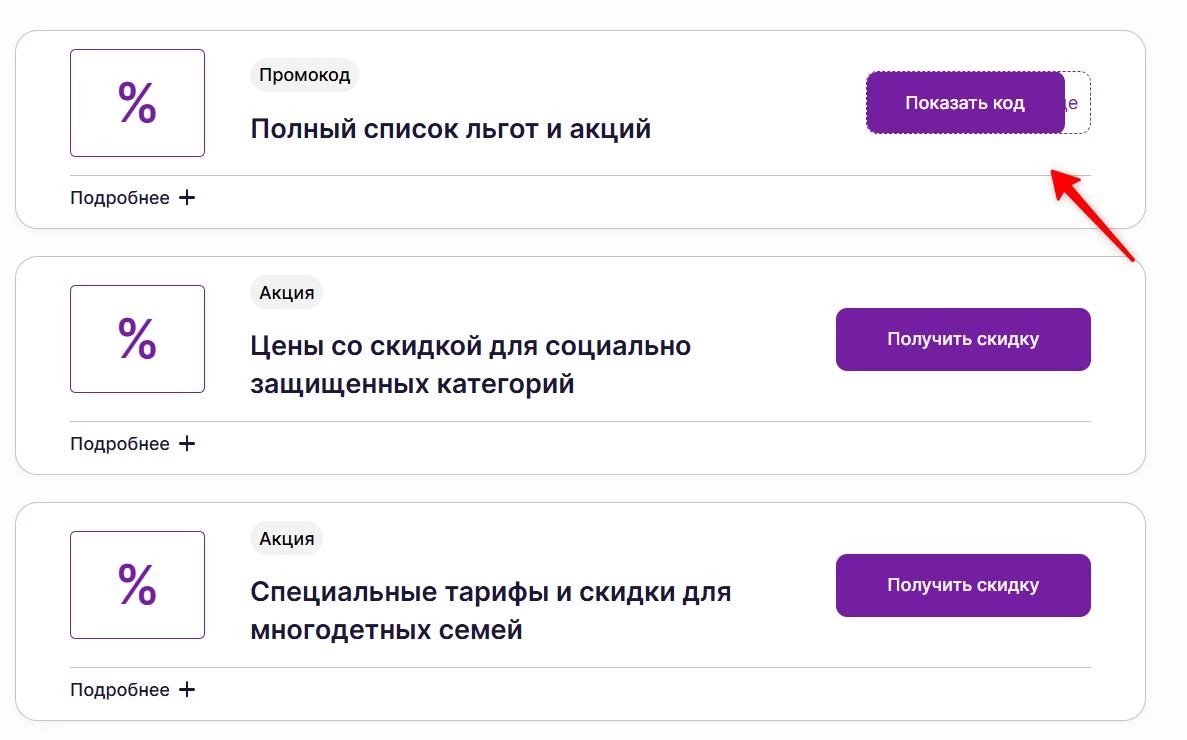Click the dashed coupon edge next to Показать код

click(1078, 102)
